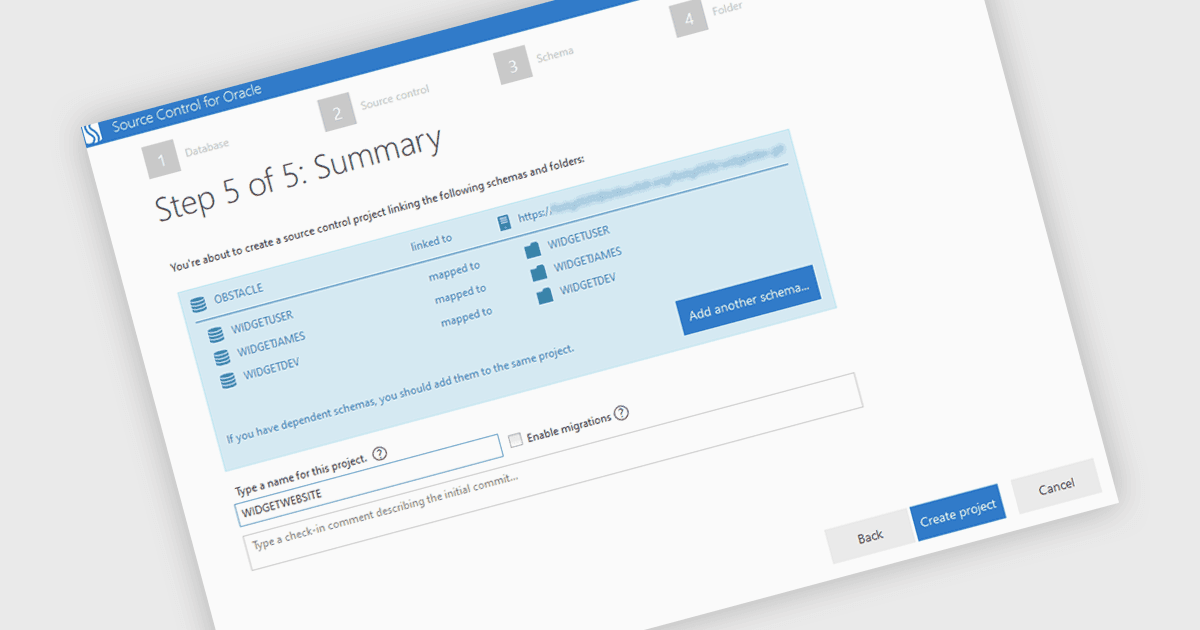The image size is (1200, 630).
Task: Go to step 2 Source control
Action: (338, 114)
